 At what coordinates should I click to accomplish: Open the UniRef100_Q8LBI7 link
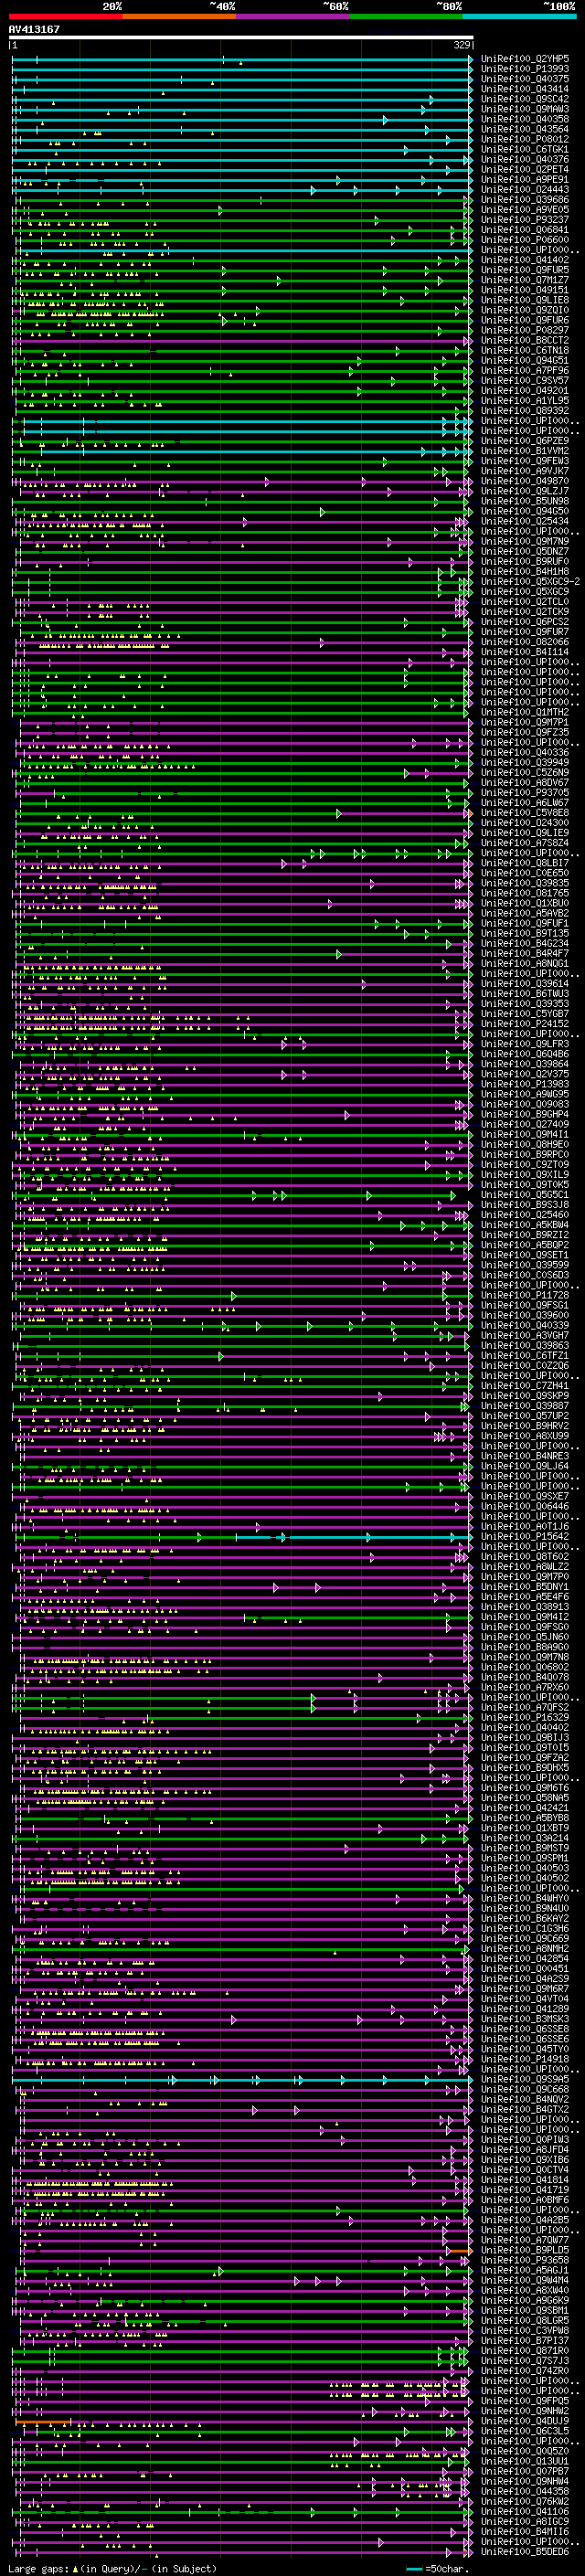[x=524, y=863]
